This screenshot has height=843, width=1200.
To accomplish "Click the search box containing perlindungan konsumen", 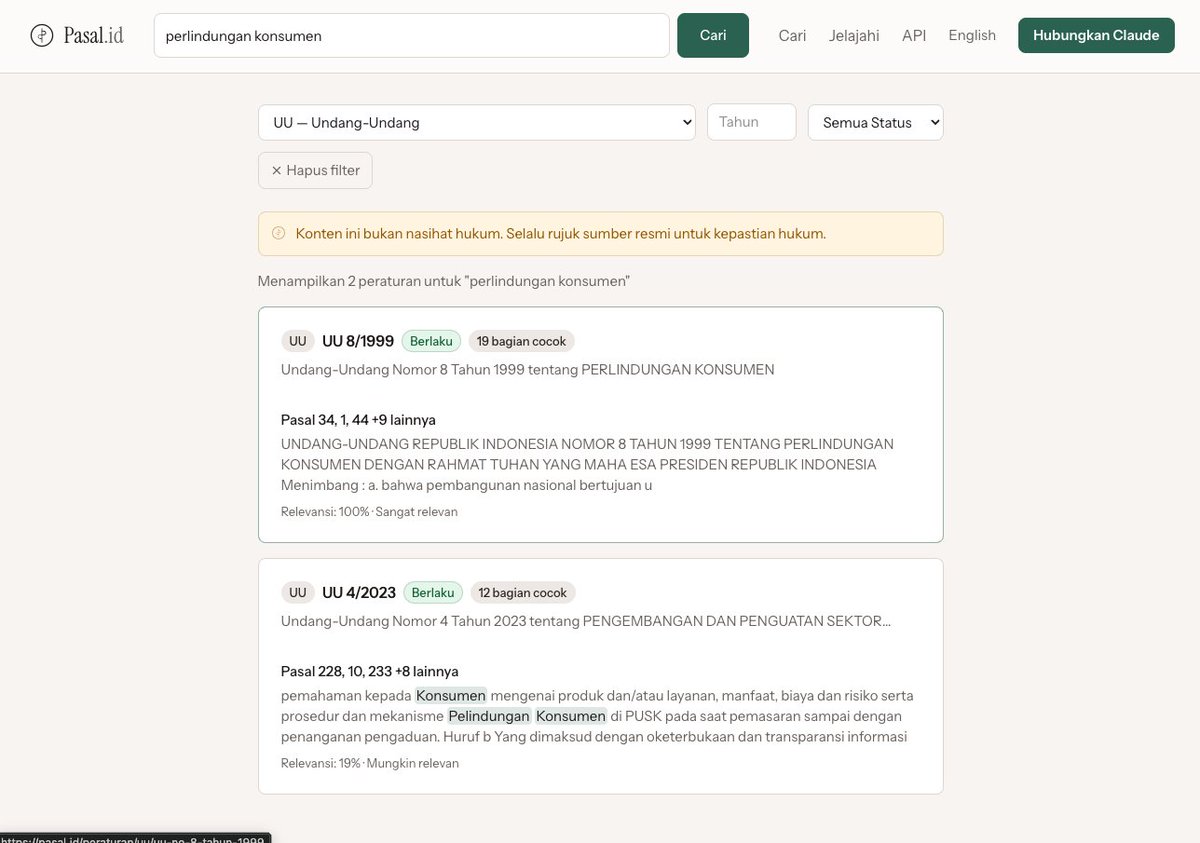I will 411,35.
